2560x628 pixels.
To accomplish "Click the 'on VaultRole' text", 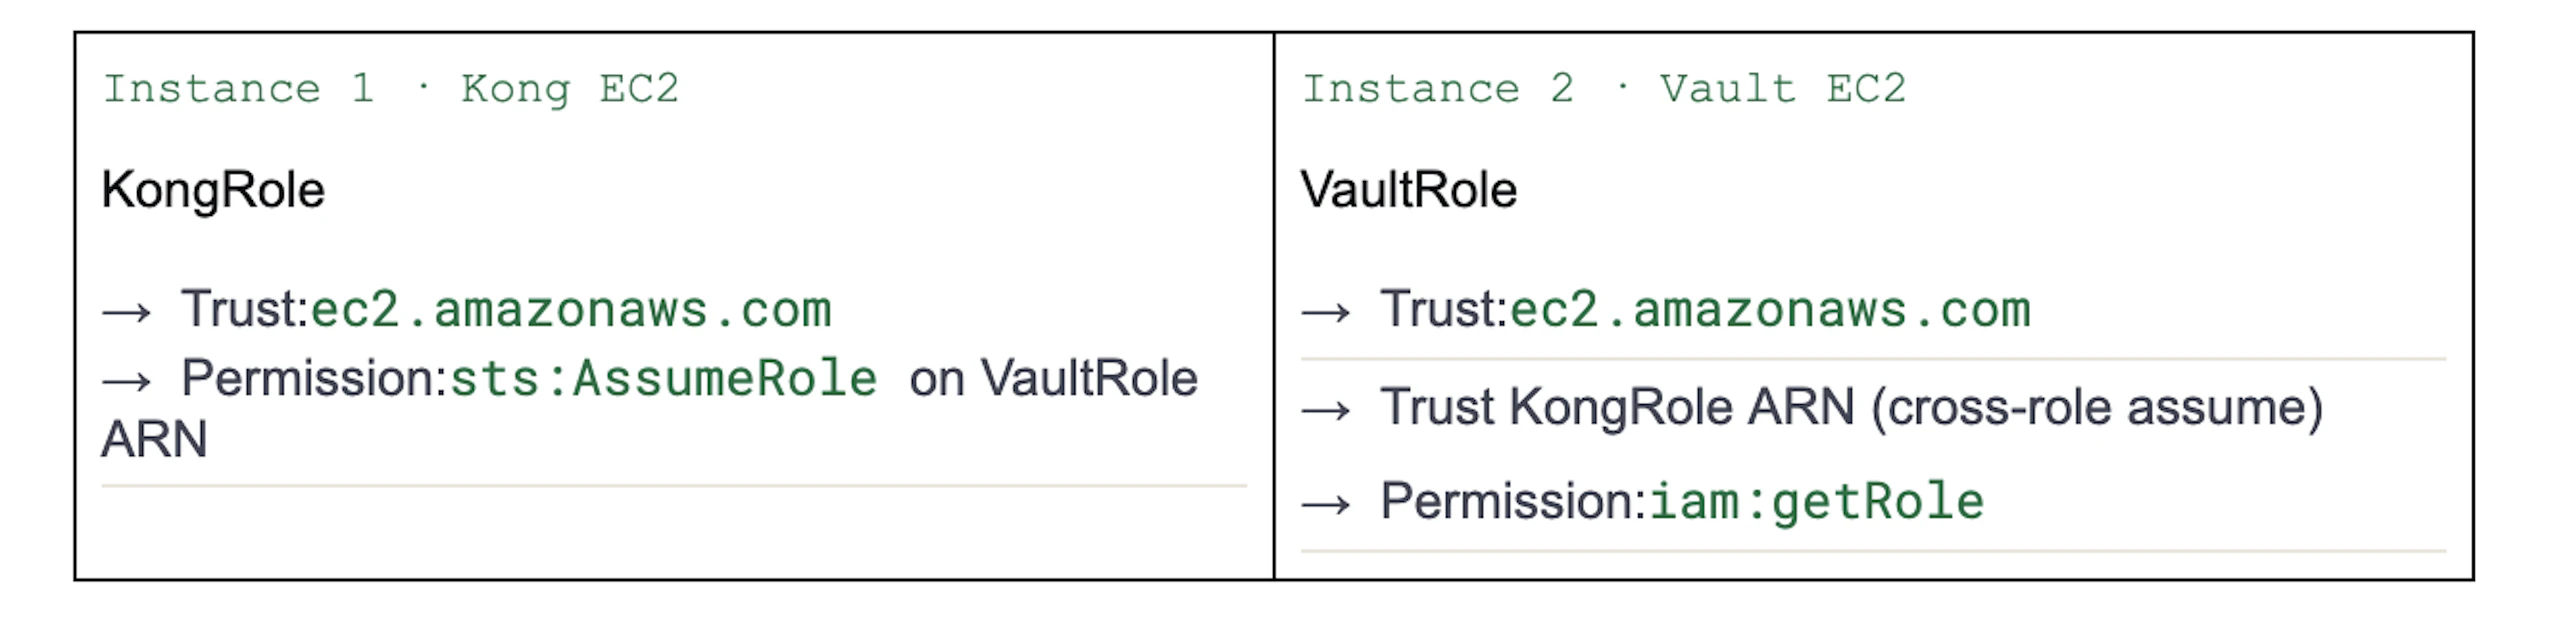I will [1053, 379].
